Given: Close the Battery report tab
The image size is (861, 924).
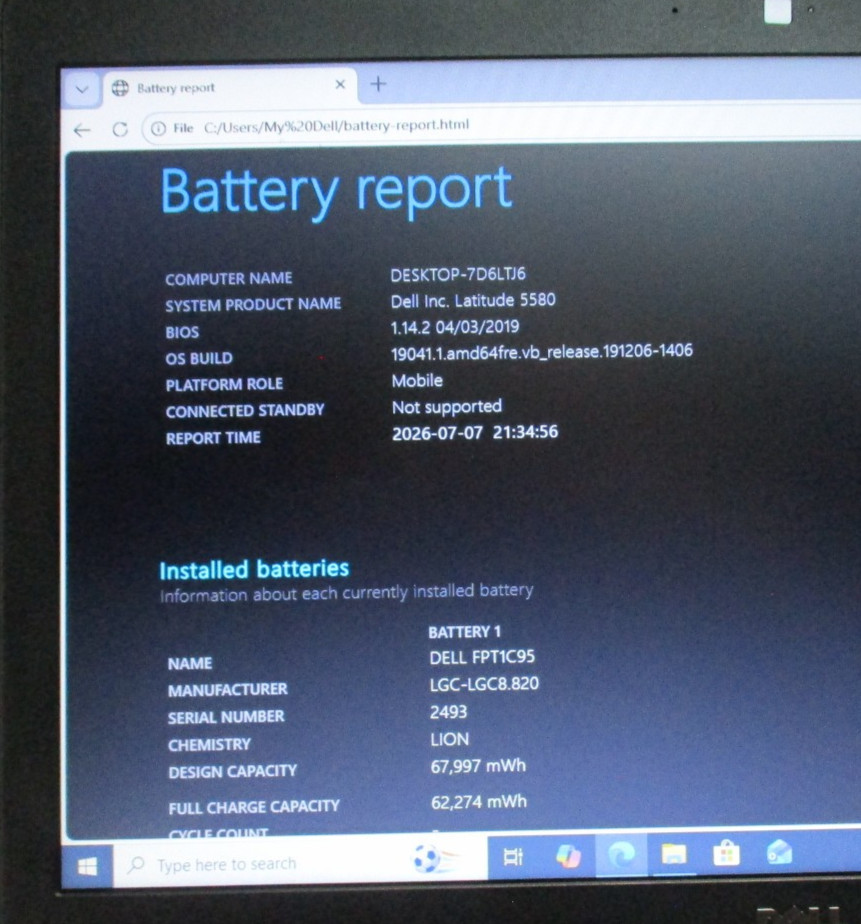Looking at the screenshot, I should pyautogui.click(x=340, y=85).
